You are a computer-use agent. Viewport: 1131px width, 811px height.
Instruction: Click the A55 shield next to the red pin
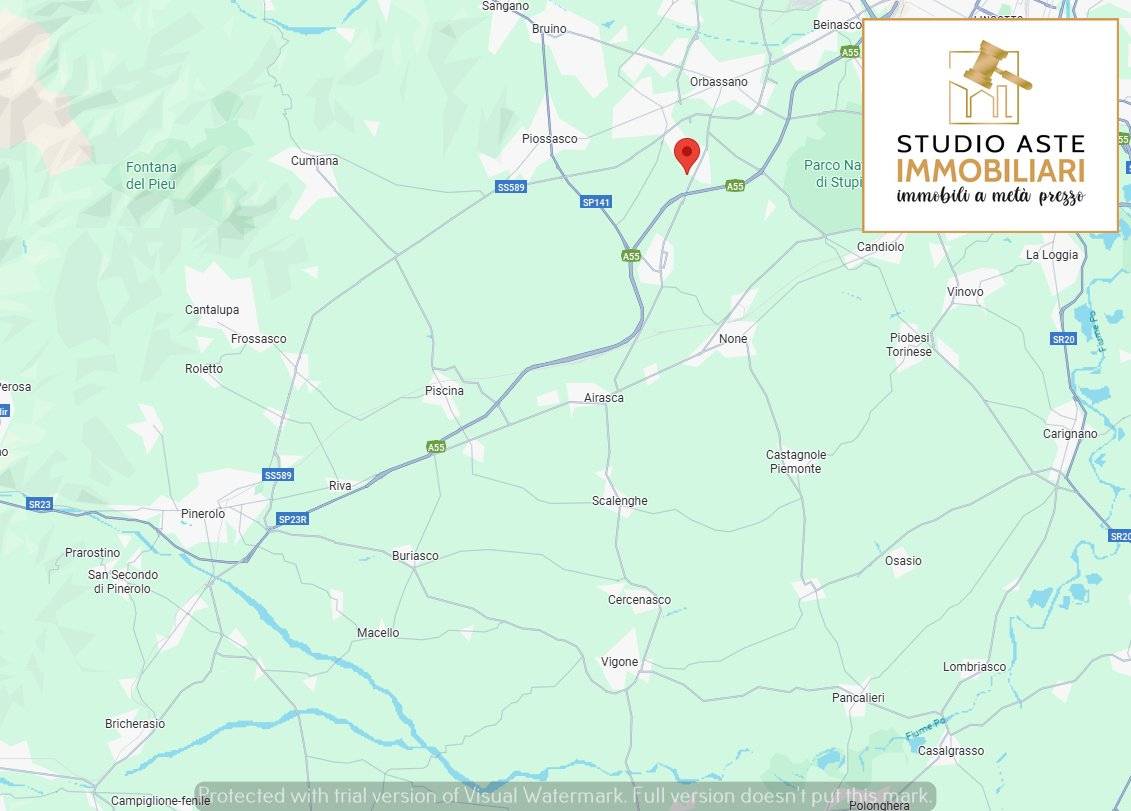click(735, 185)
